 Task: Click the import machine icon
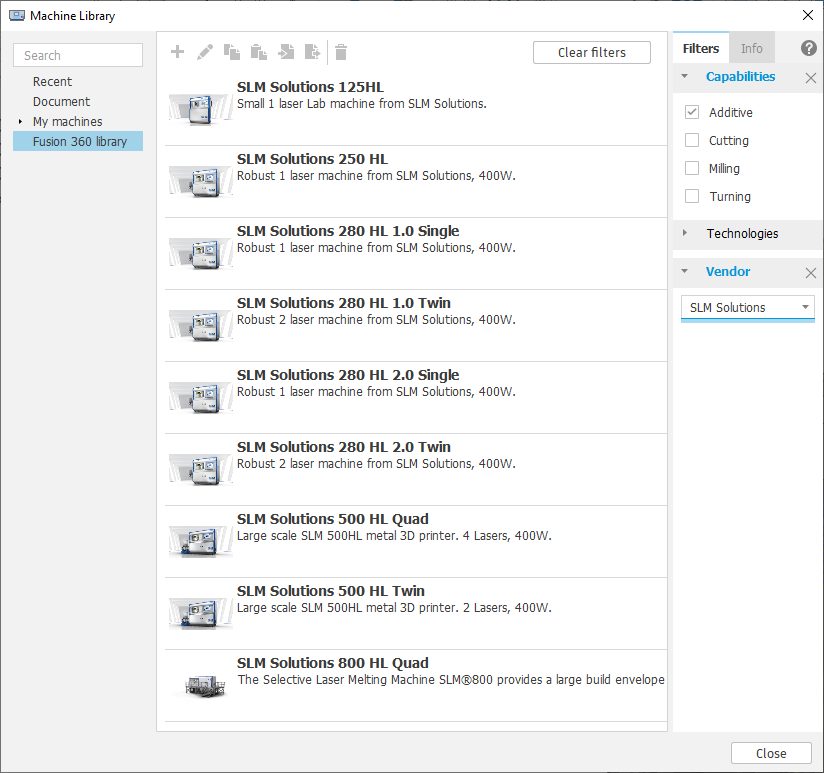point(286,51)
